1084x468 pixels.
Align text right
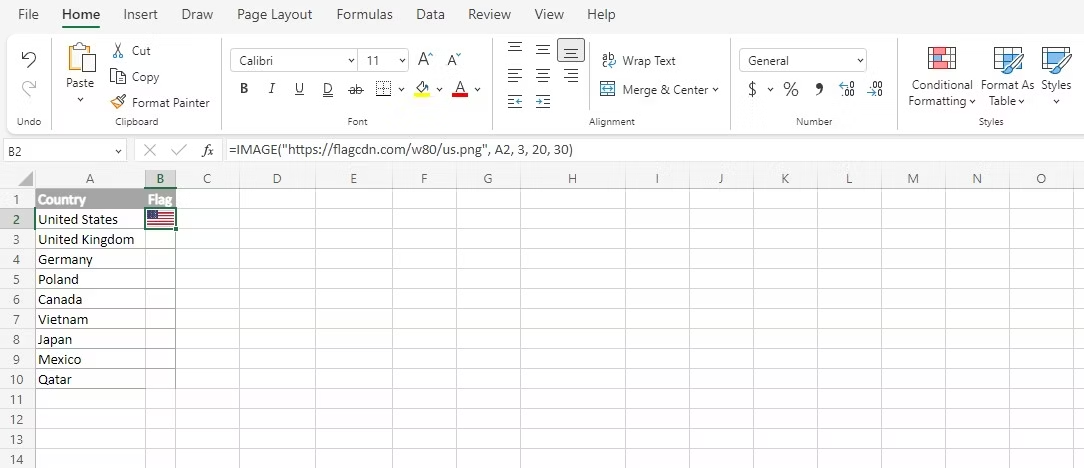571,75
